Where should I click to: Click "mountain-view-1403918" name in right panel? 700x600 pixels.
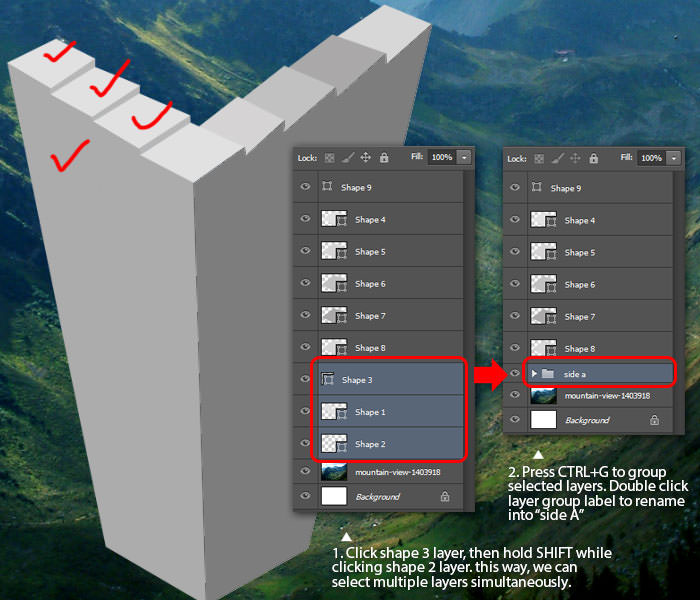607,396
